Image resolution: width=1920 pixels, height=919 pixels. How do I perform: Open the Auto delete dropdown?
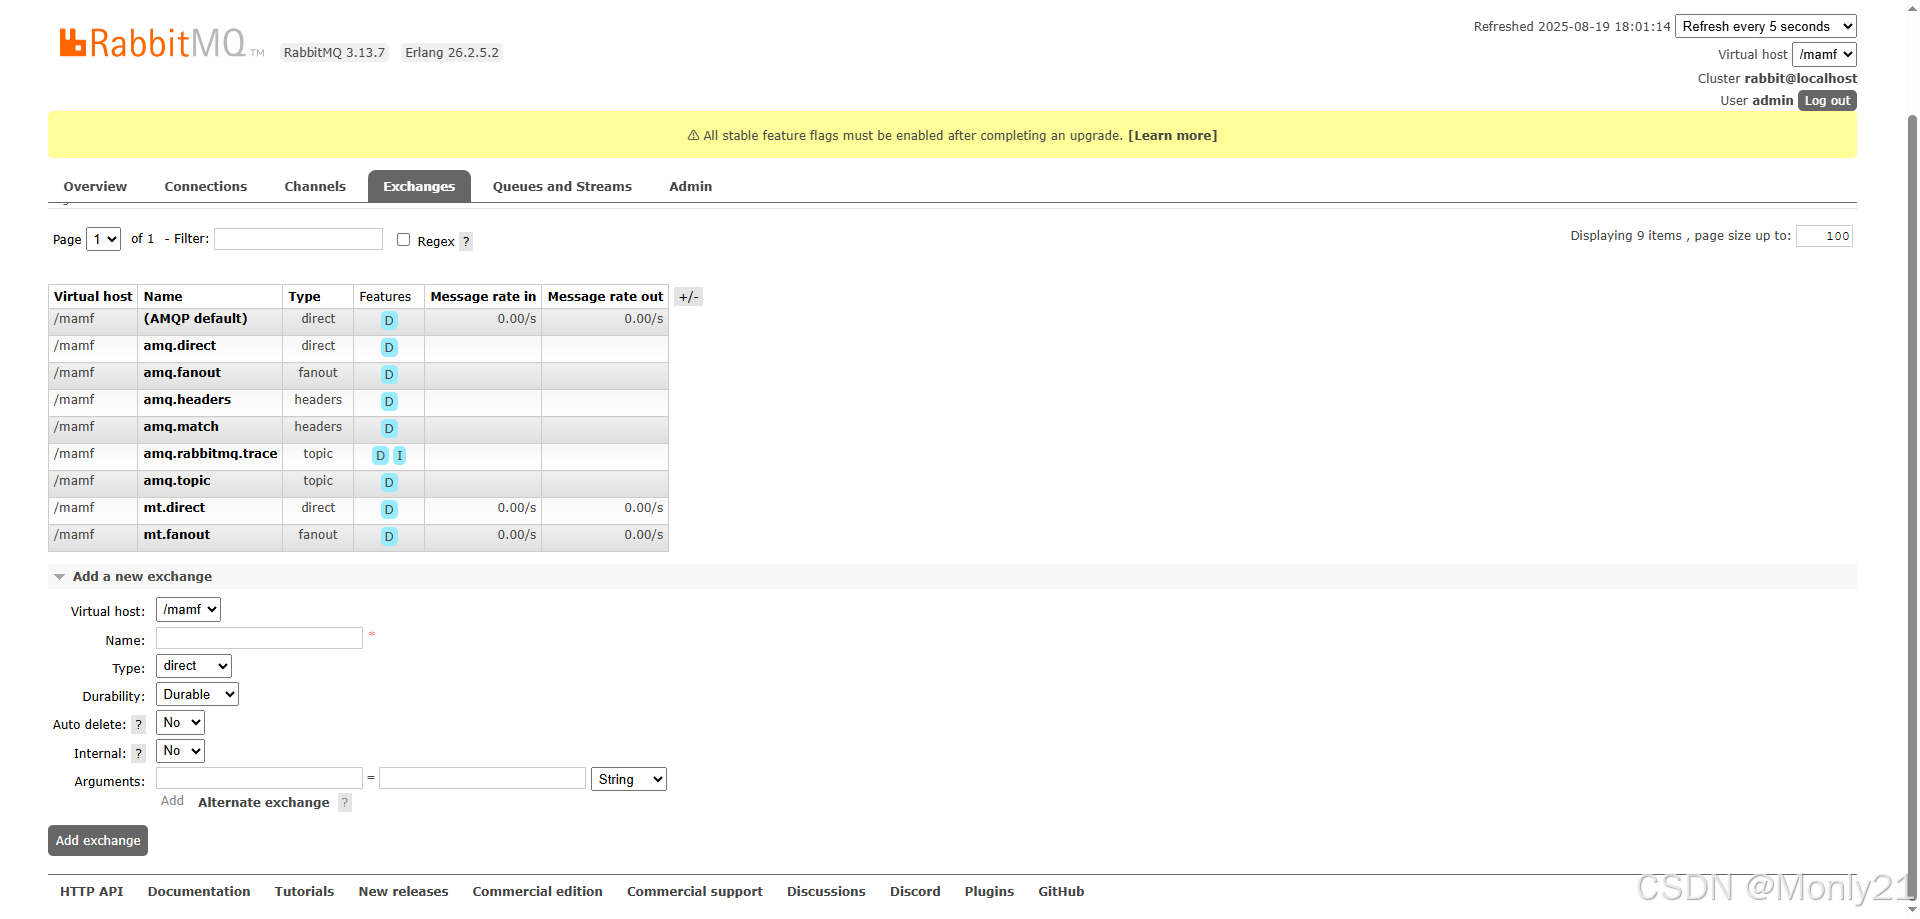(x=180, y=723)
